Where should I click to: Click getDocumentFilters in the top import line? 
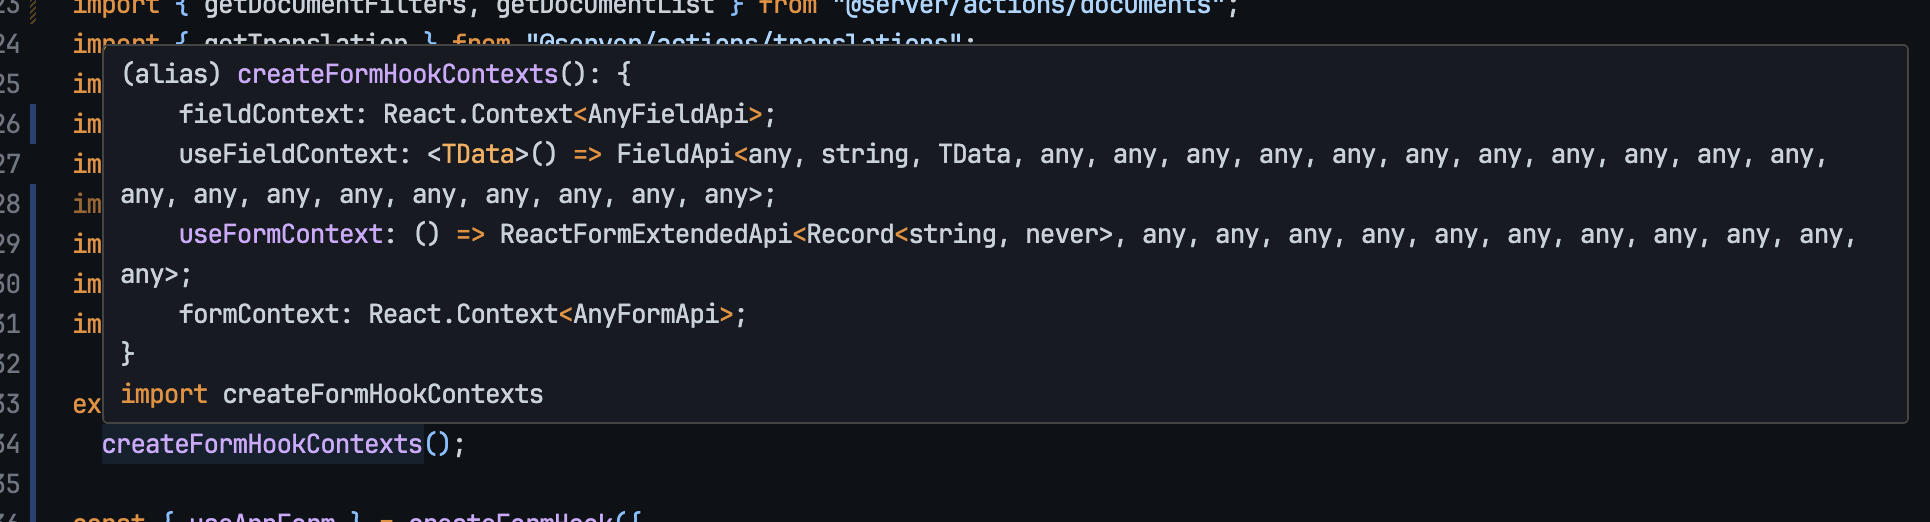335,7
